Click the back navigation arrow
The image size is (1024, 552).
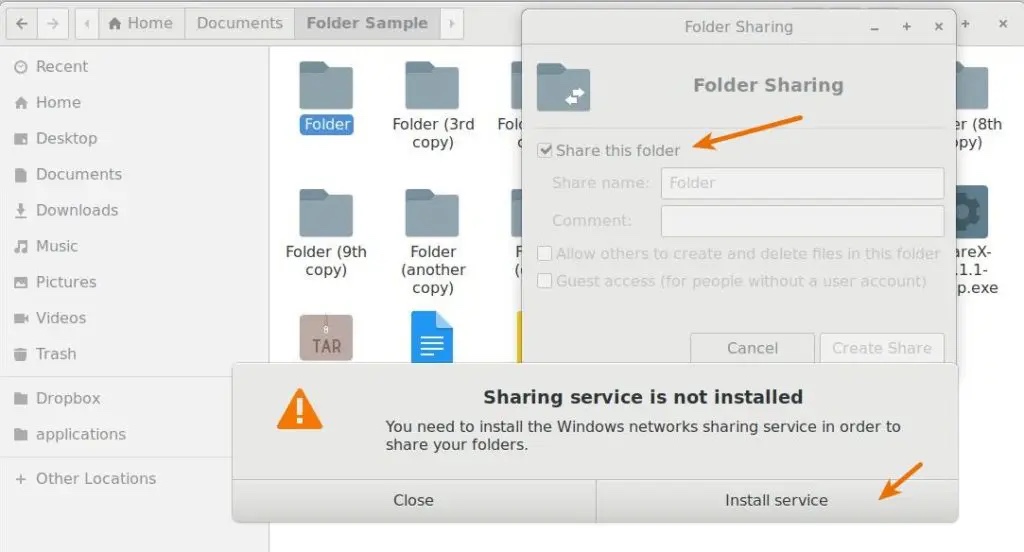23,23
